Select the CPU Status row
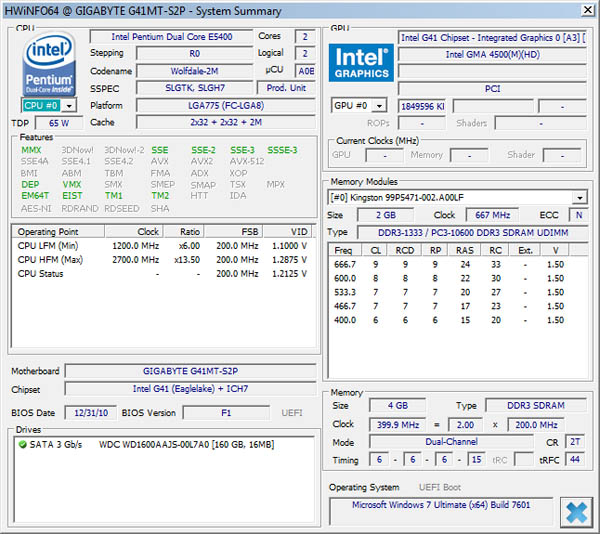600x534 pixels. coord(163,274)
